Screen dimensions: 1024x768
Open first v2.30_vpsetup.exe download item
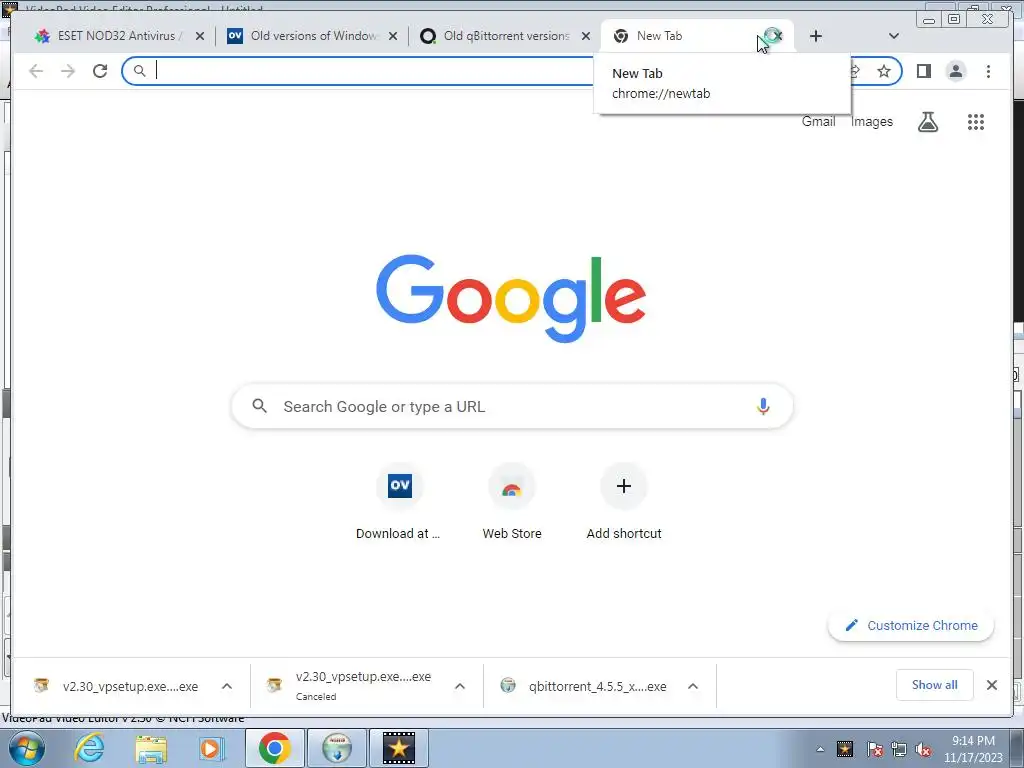tap(115, 686)
